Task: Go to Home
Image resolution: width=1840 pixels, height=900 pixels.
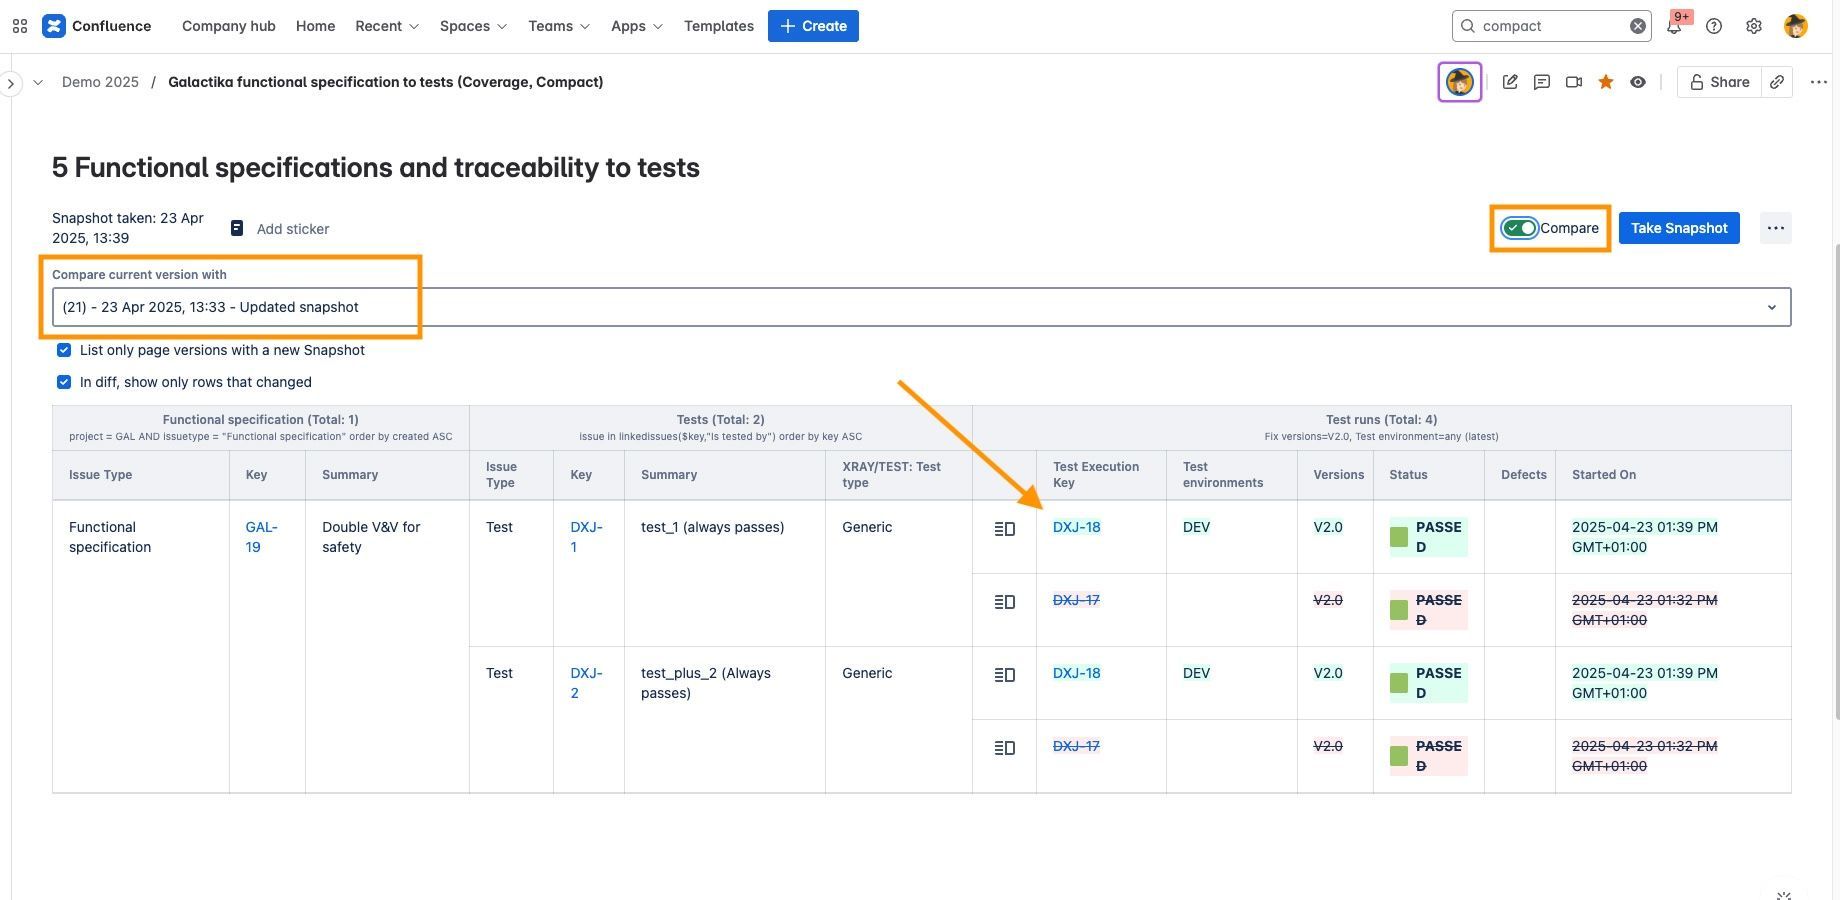Action: (x=315, y=26)
